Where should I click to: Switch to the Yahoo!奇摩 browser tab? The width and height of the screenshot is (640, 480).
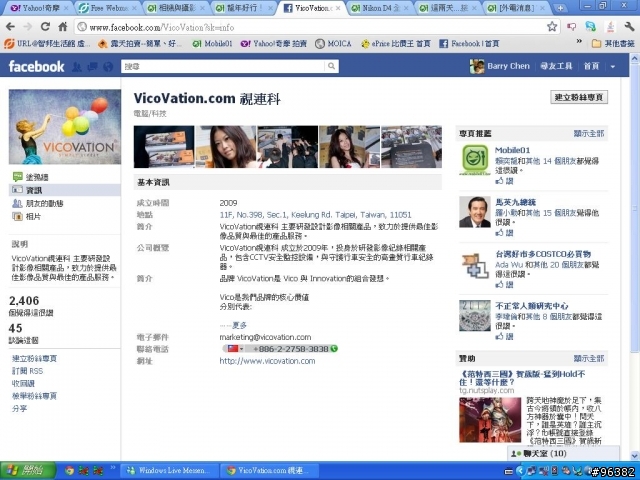[x=36, y=8]
